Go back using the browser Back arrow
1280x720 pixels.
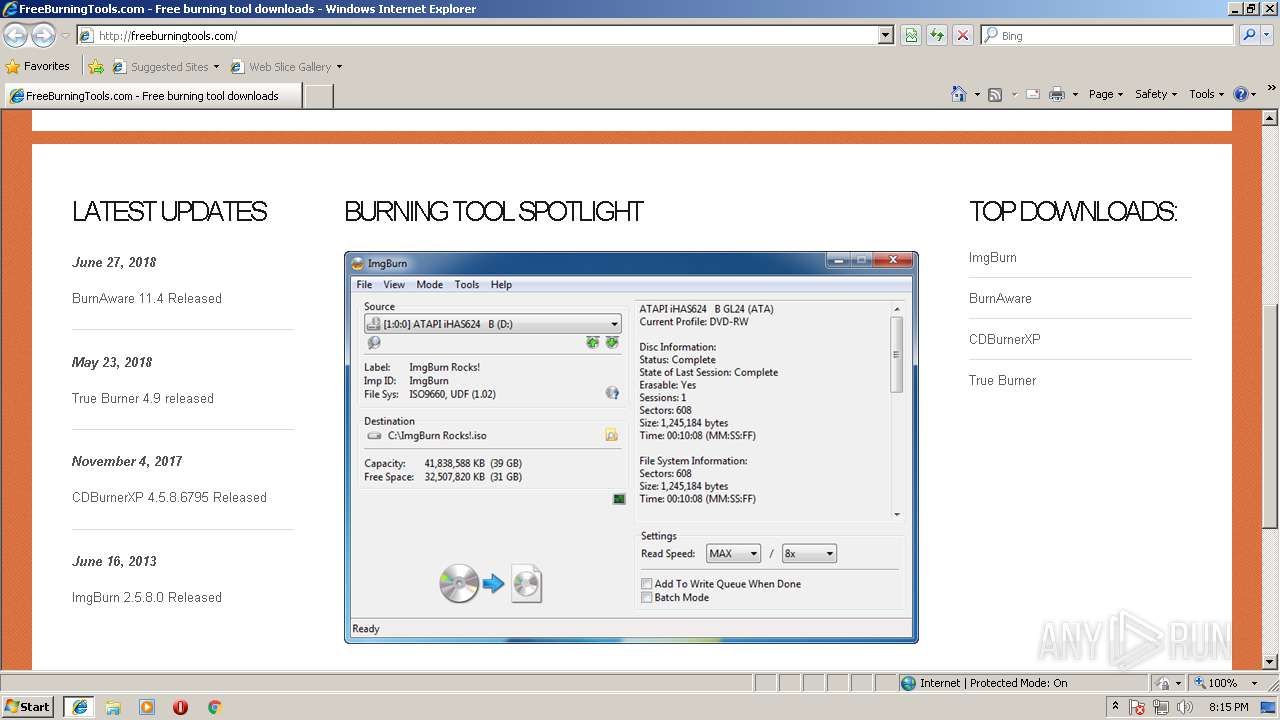(x=15, y=35)
